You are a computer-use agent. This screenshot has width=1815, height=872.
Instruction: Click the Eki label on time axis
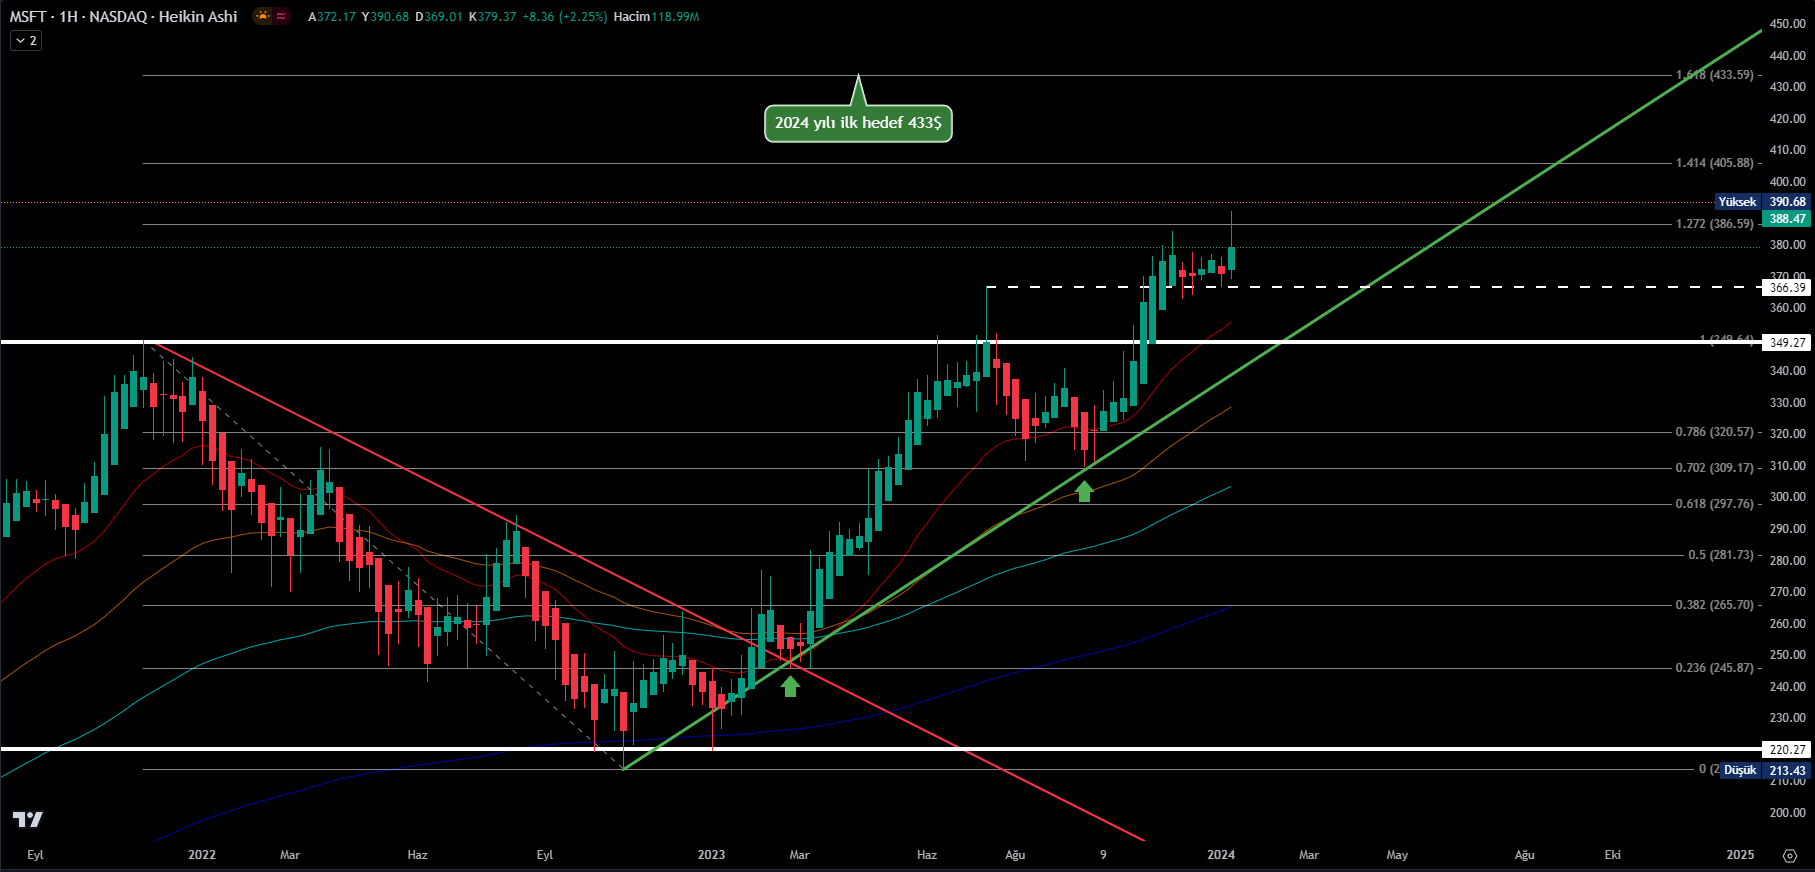pos(1612,855)
